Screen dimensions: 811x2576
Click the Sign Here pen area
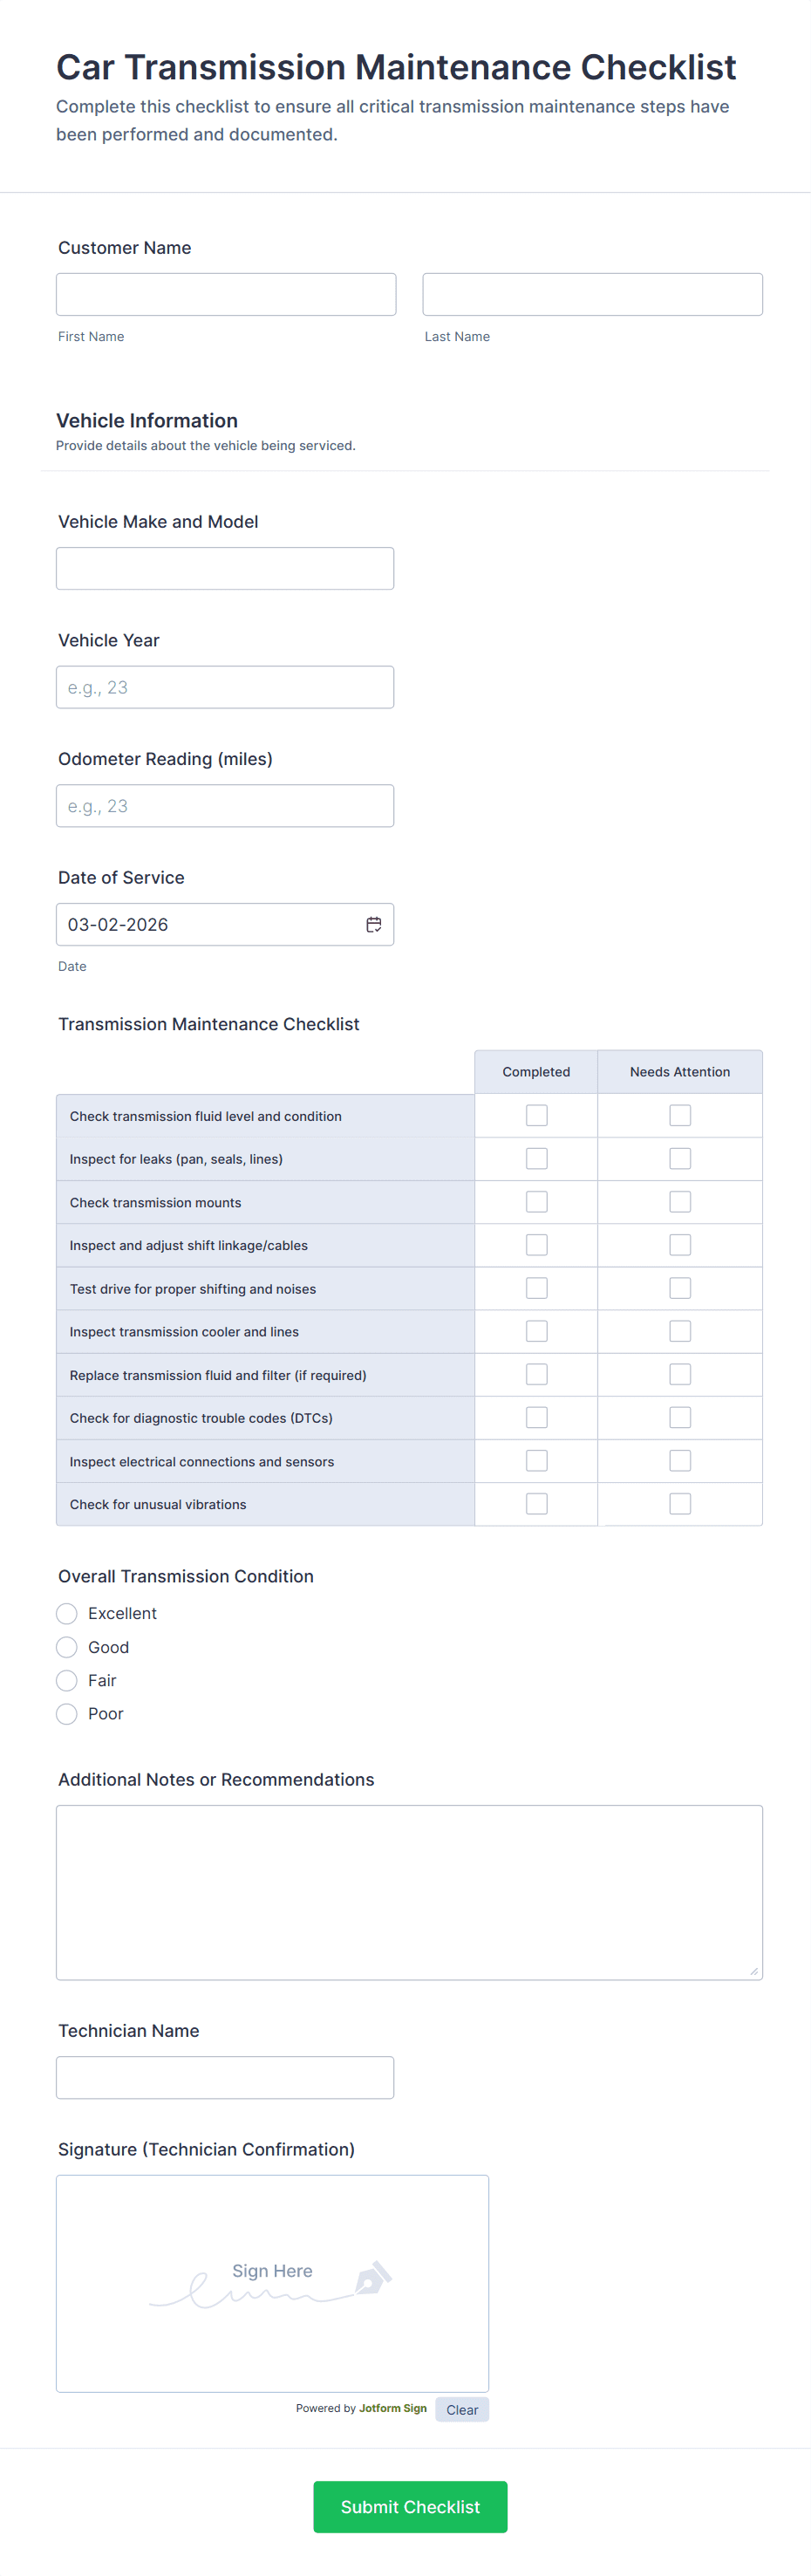coord(272,2283)
